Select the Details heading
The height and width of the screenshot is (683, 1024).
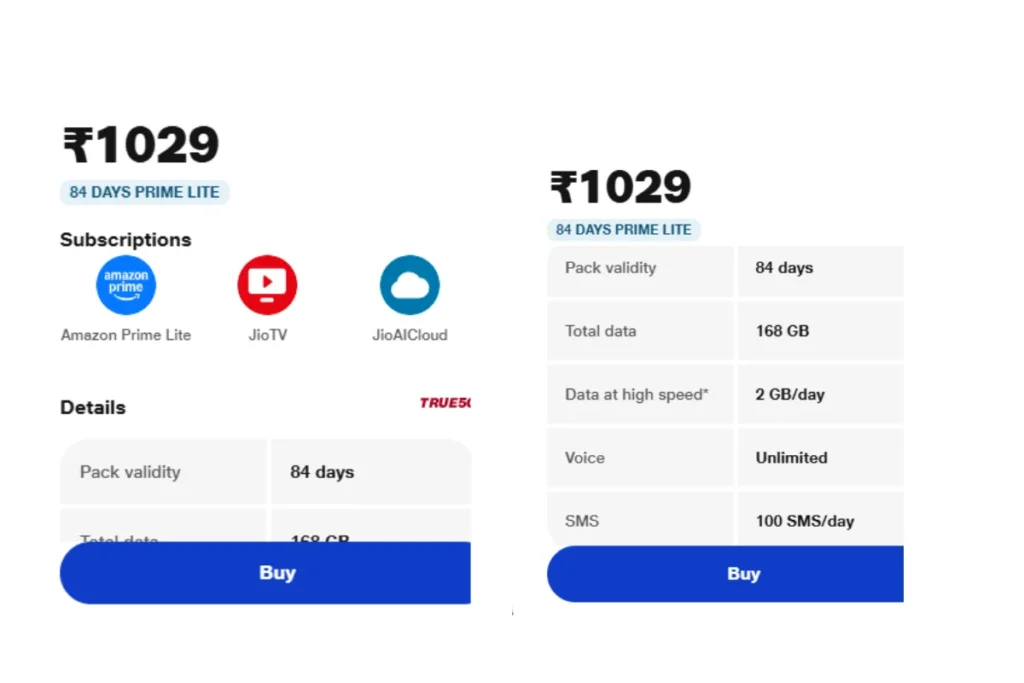click(x=93, y=407)
